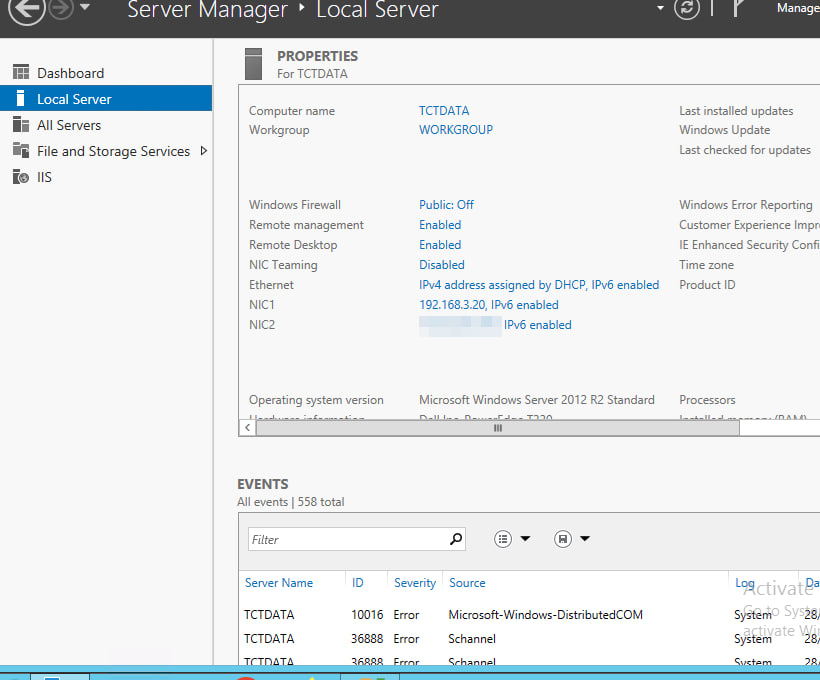Sort events by Log column
820x680 pixels.
tap(744, 583)
